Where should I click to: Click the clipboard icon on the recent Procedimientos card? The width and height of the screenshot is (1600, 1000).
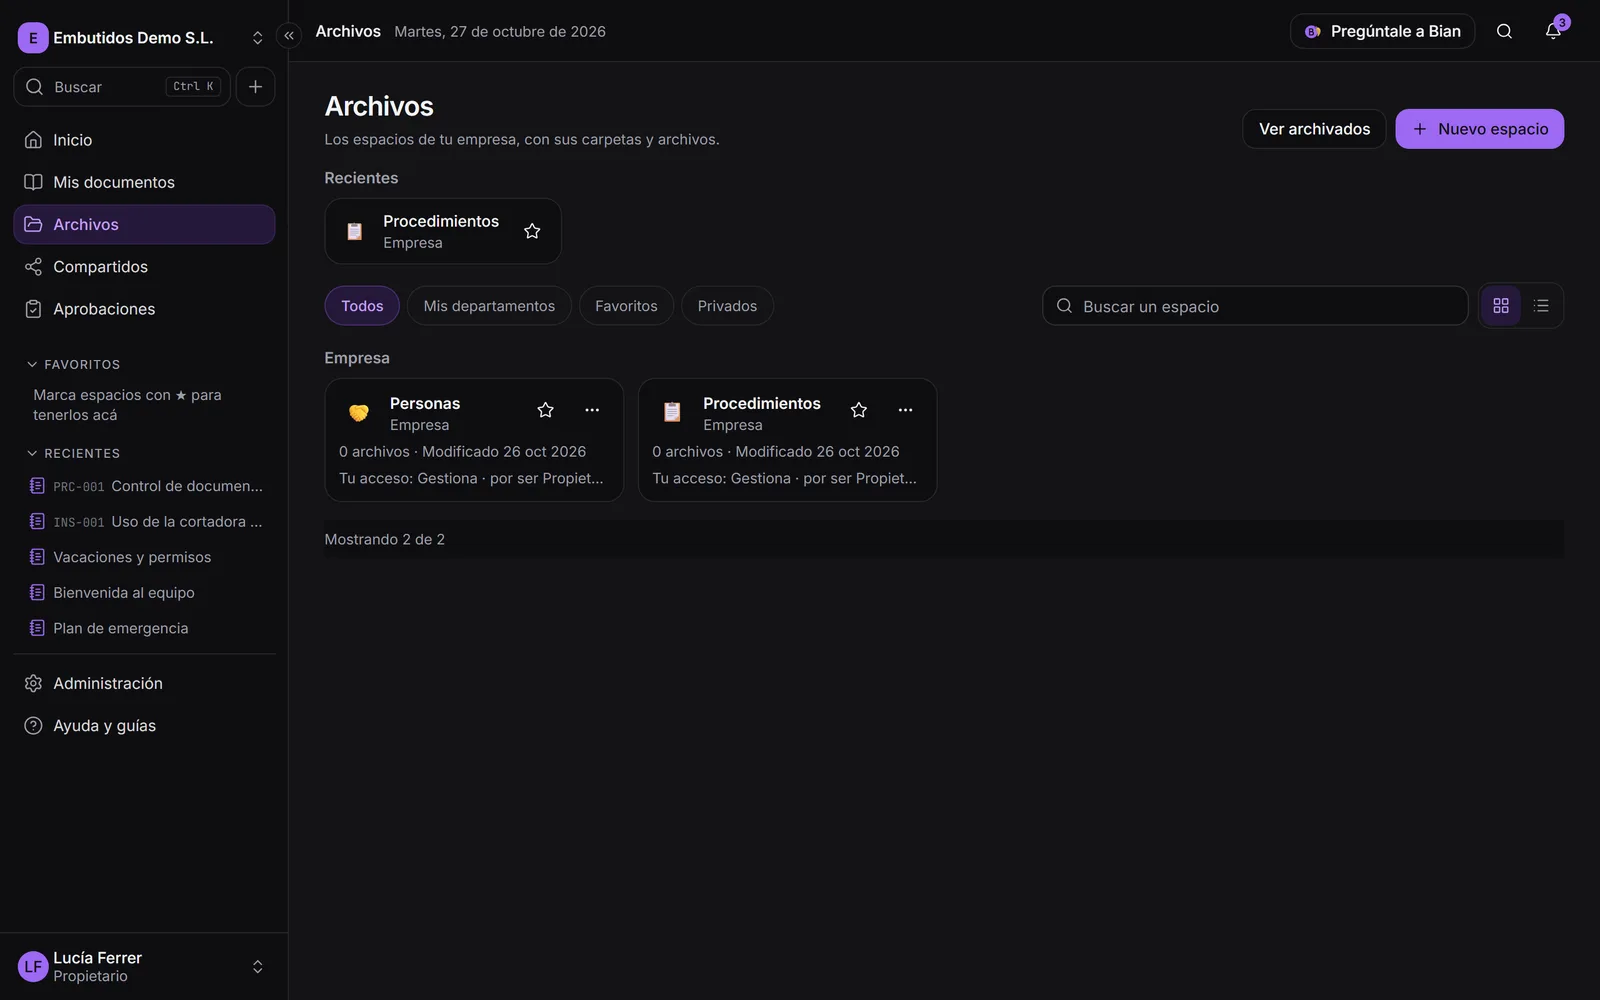354,232
